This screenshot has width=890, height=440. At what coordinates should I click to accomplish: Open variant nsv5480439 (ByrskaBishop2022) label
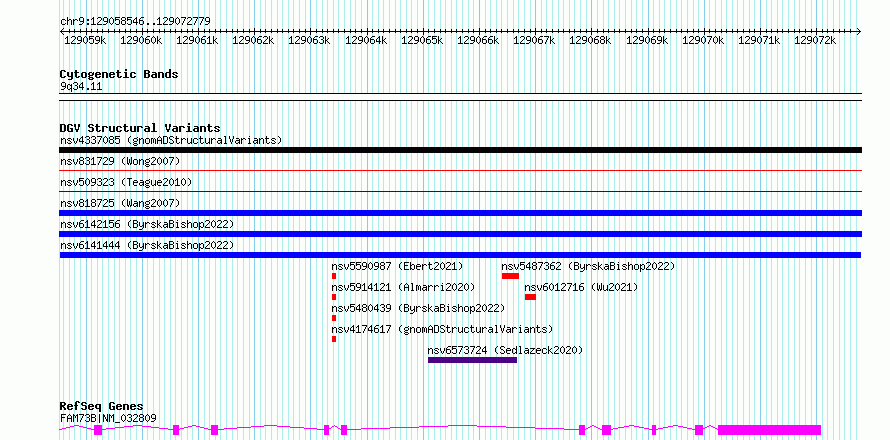(x=418, y=308)
